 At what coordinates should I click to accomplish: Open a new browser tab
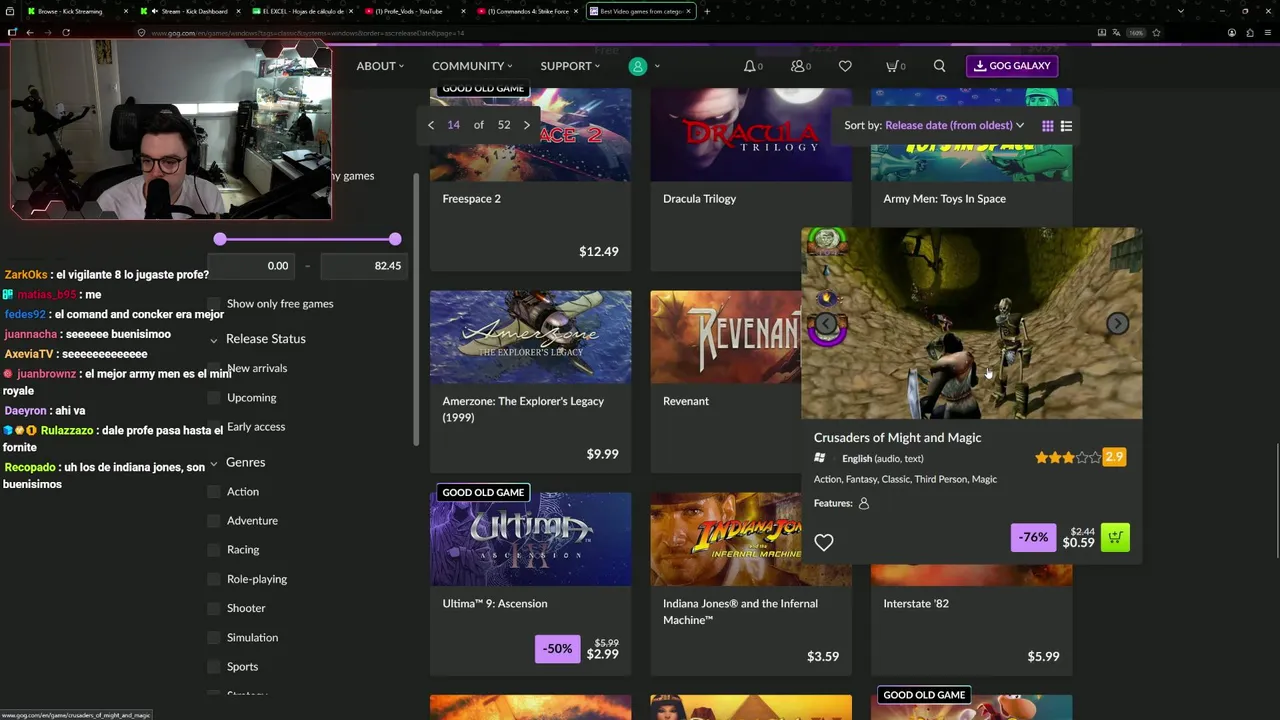(x=706, y=11)
